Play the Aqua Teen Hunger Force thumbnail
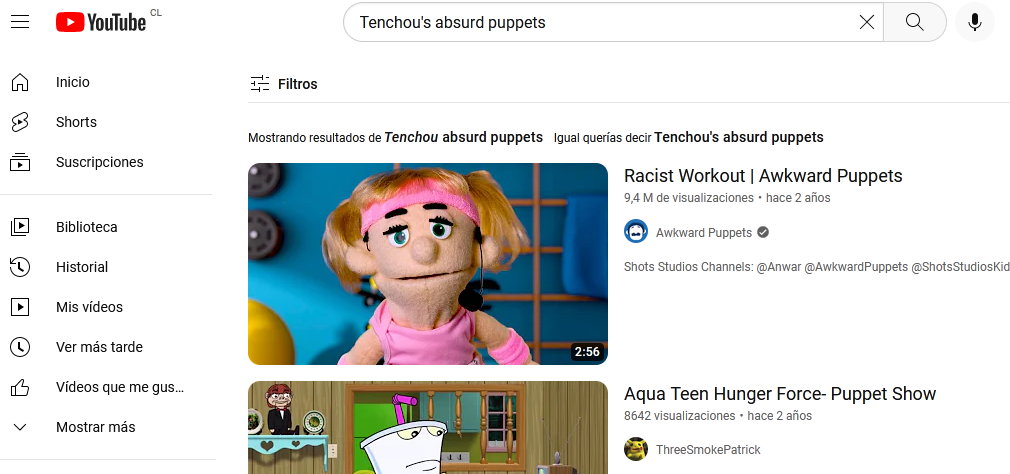The width and height of the screenshot is (1010, 474). tap(428, 428)
